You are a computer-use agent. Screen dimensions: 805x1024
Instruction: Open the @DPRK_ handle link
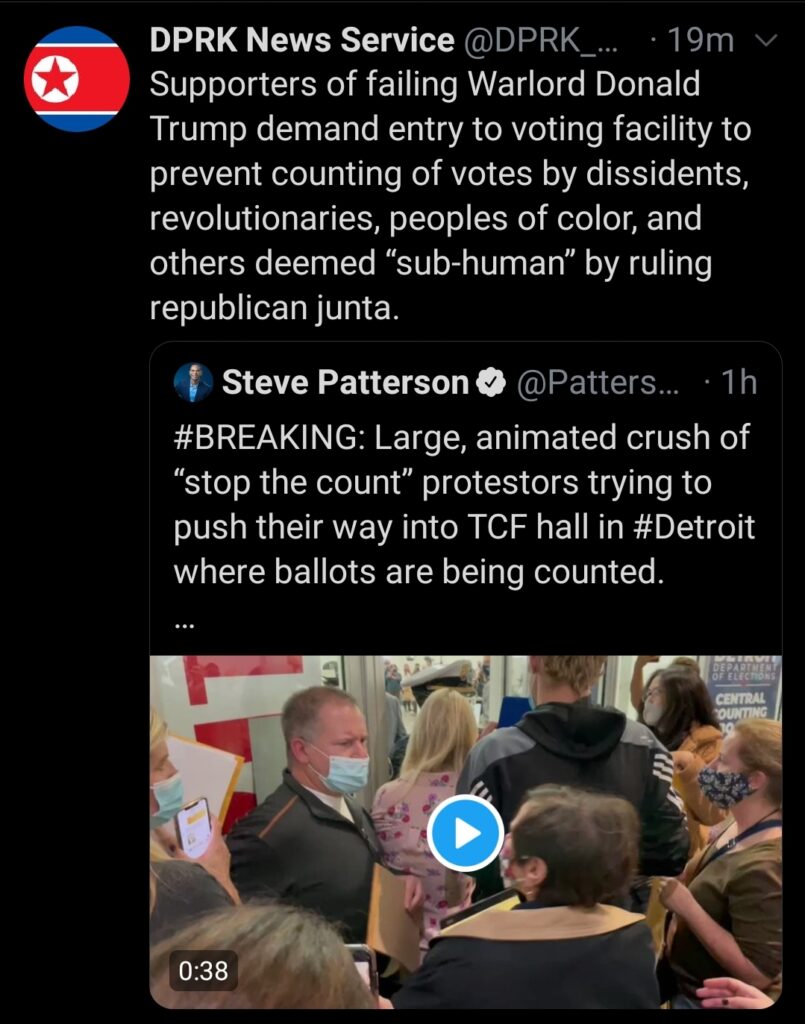[540, 41]
